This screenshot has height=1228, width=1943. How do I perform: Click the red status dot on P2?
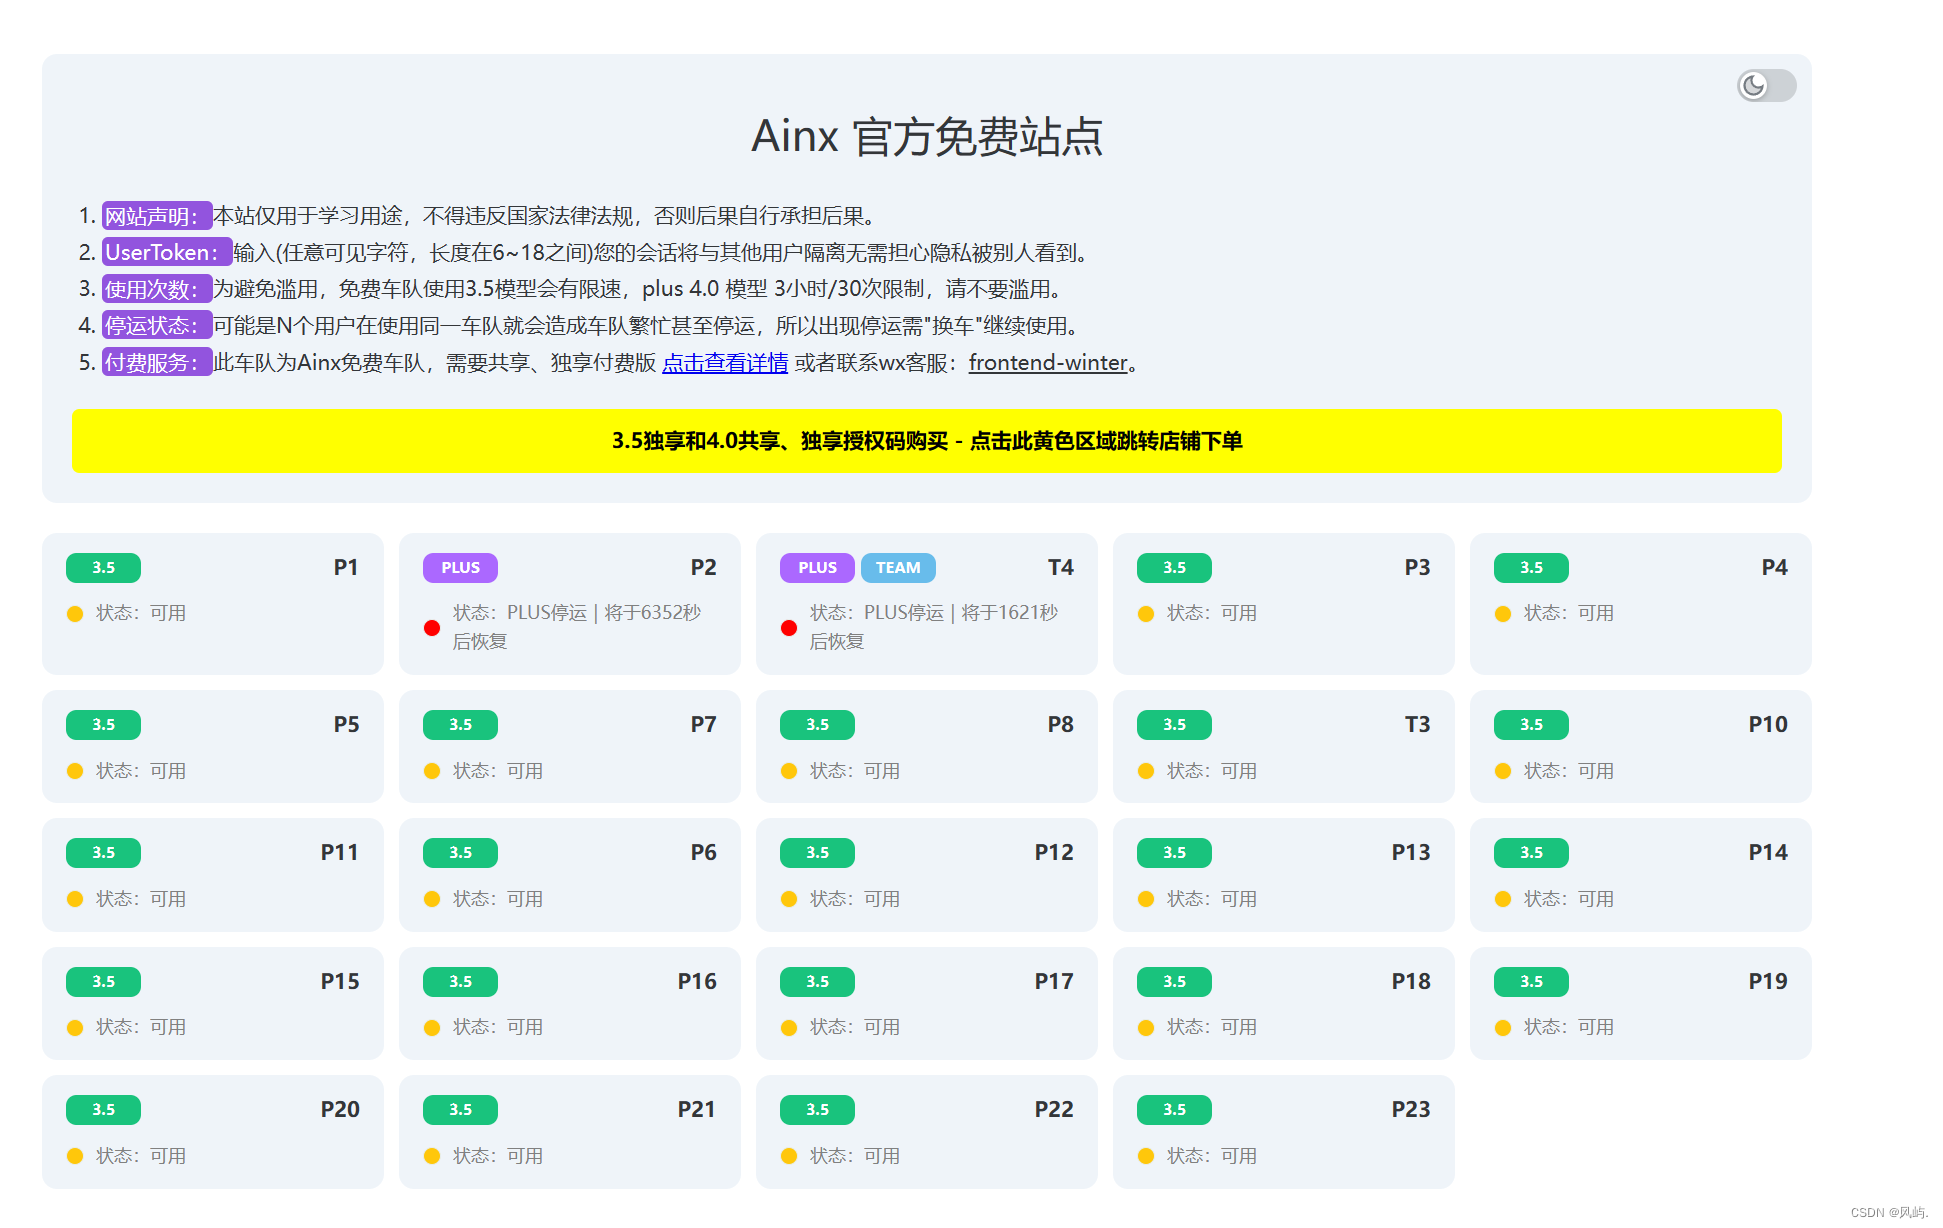[x=432, y=628]
